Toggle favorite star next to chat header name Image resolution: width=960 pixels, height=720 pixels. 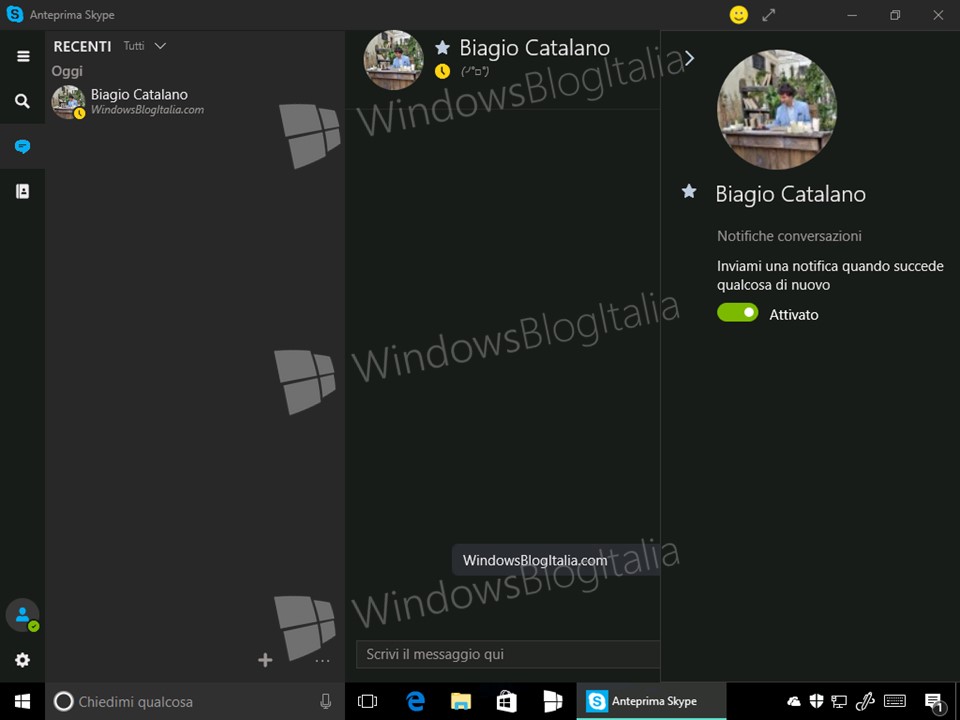(x=442, y=47)
